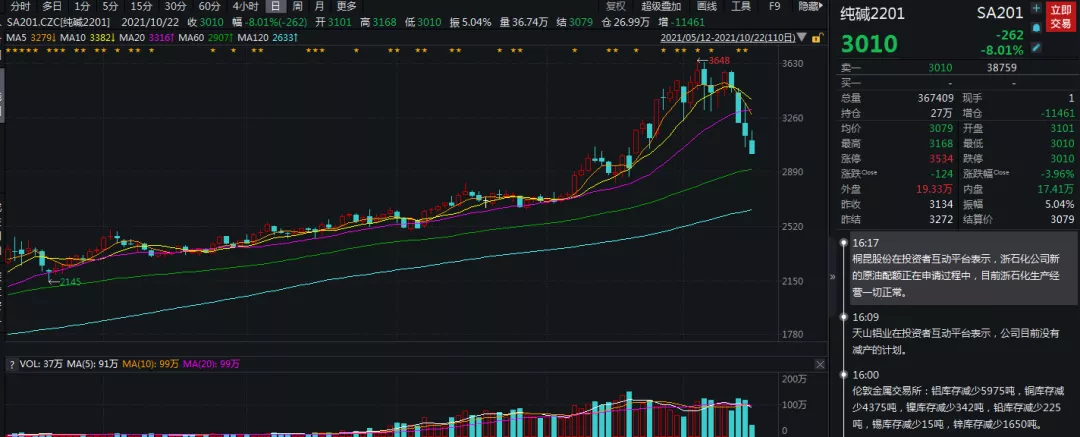Viewport: 1080px width, 437px height.
Task: Open the pencil edit note icon
Action: point(1036,47)
